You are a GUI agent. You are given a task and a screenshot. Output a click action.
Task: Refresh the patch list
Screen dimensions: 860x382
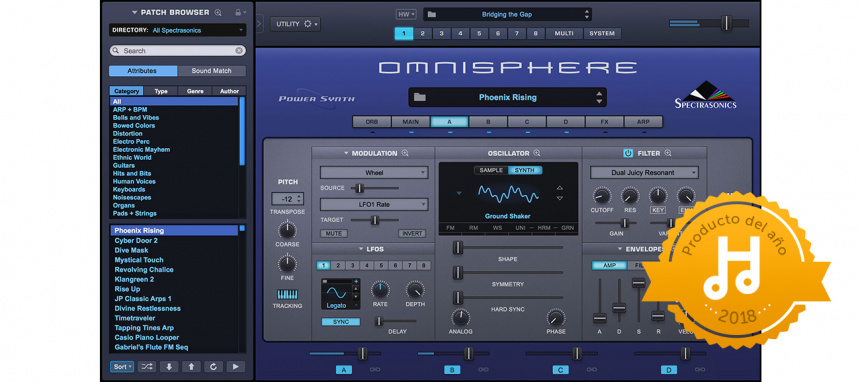click(213, 367)
